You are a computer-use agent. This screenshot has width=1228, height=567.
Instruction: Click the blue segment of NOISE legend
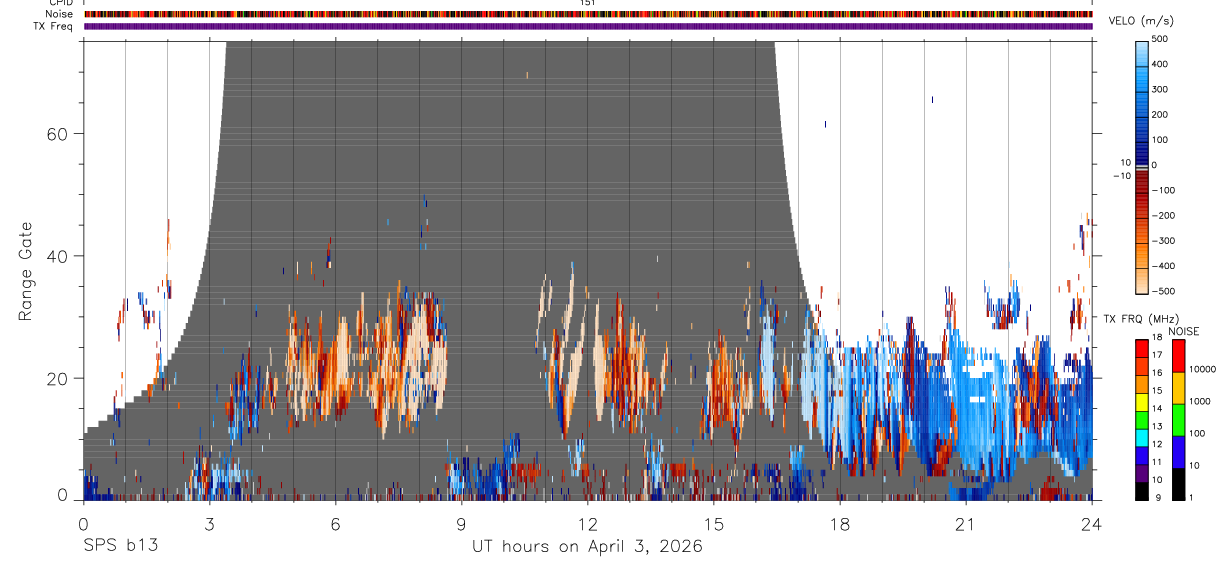point(1178,452)
